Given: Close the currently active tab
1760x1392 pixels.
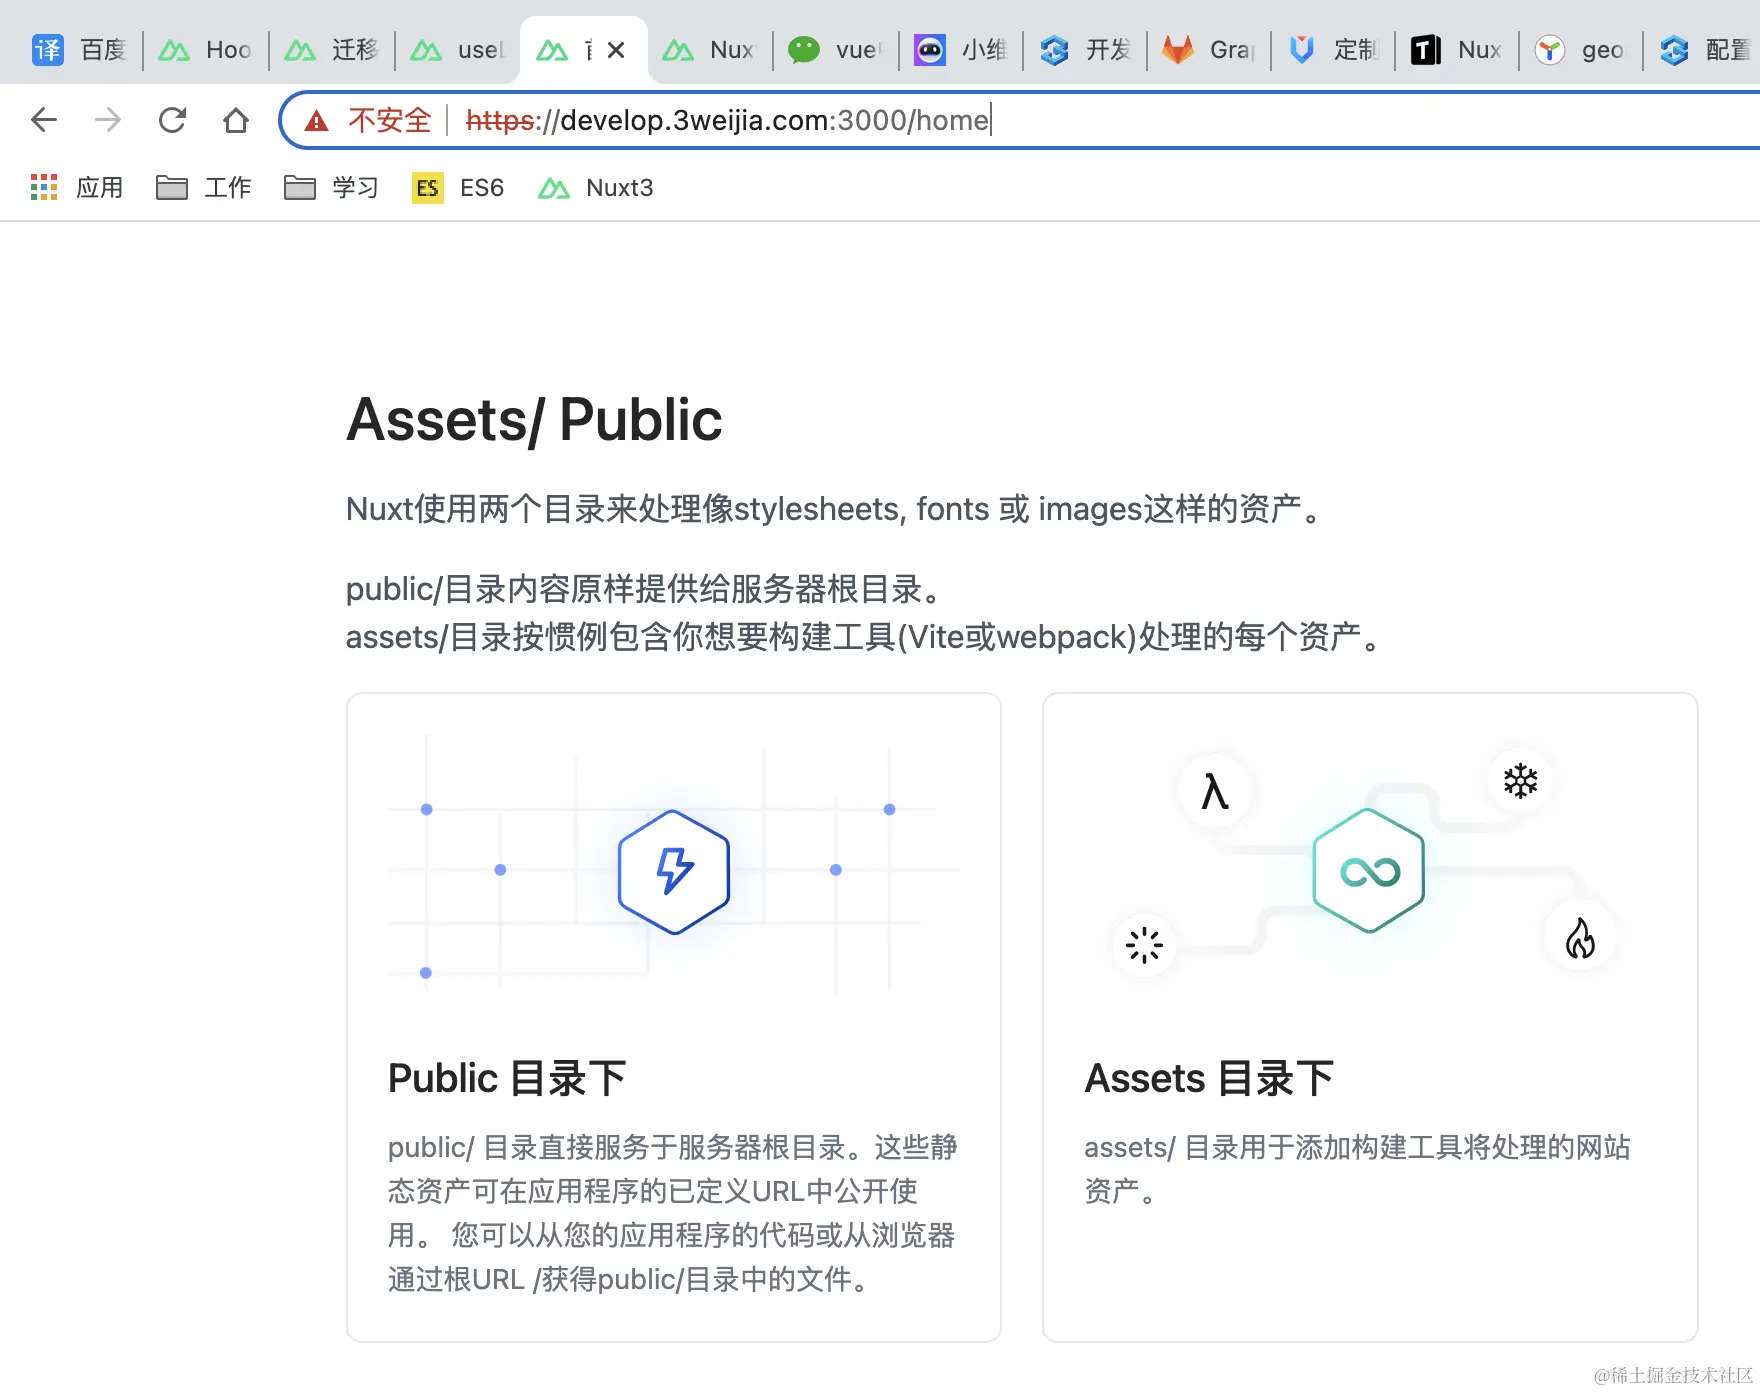Looking at the screenshot, I should [x=616, y=50].
